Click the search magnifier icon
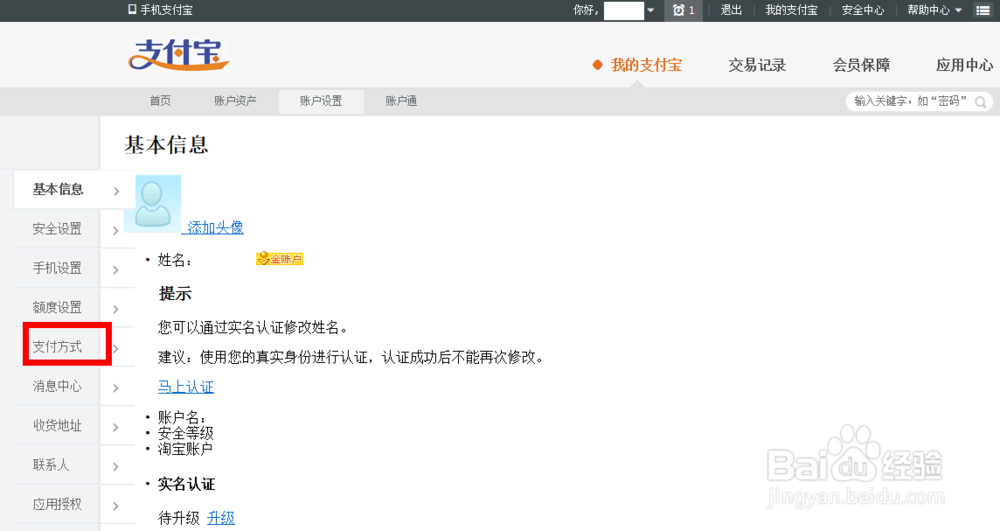Screen dimensions: 1000x531 click(981, 101)
